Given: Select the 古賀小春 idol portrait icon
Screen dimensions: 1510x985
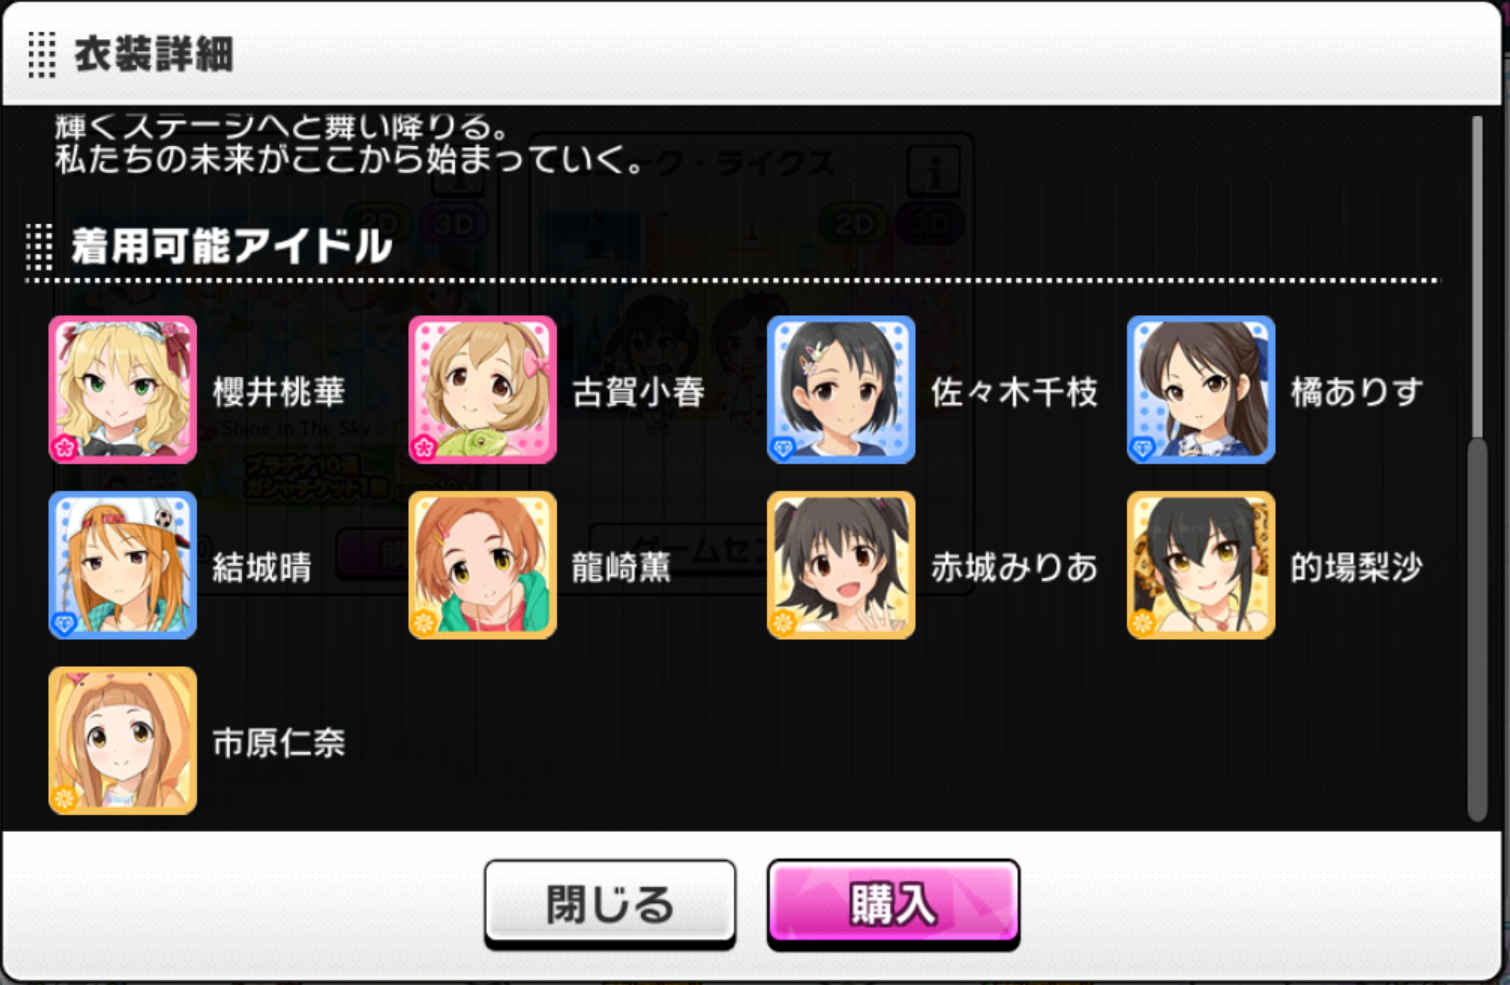Looking at the screenshot, I should pyautogui.click(x=482, y=390).
